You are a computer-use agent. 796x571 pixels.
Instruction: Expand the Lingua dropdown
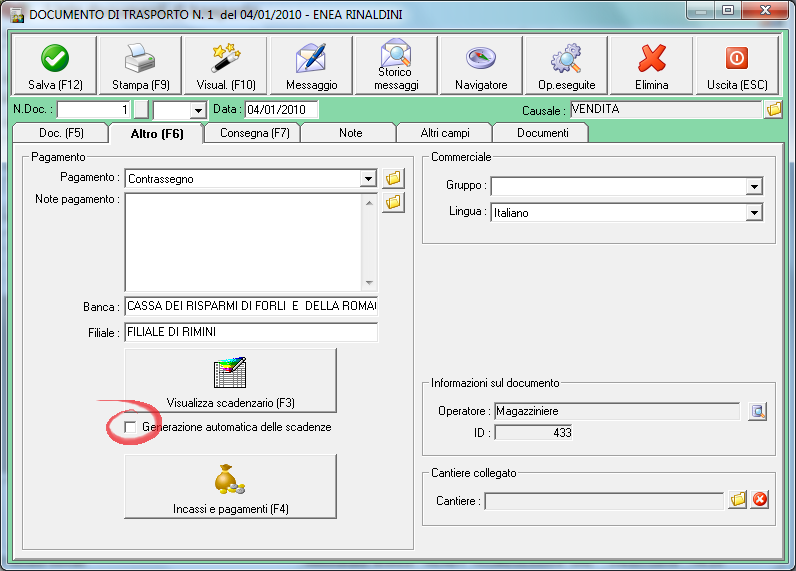(x=754, y=213)
